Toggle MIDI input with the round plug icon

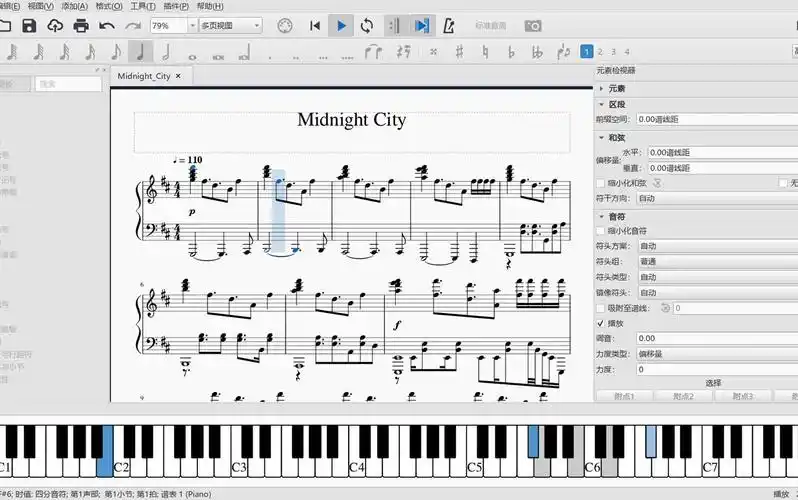tap(284, 25)
